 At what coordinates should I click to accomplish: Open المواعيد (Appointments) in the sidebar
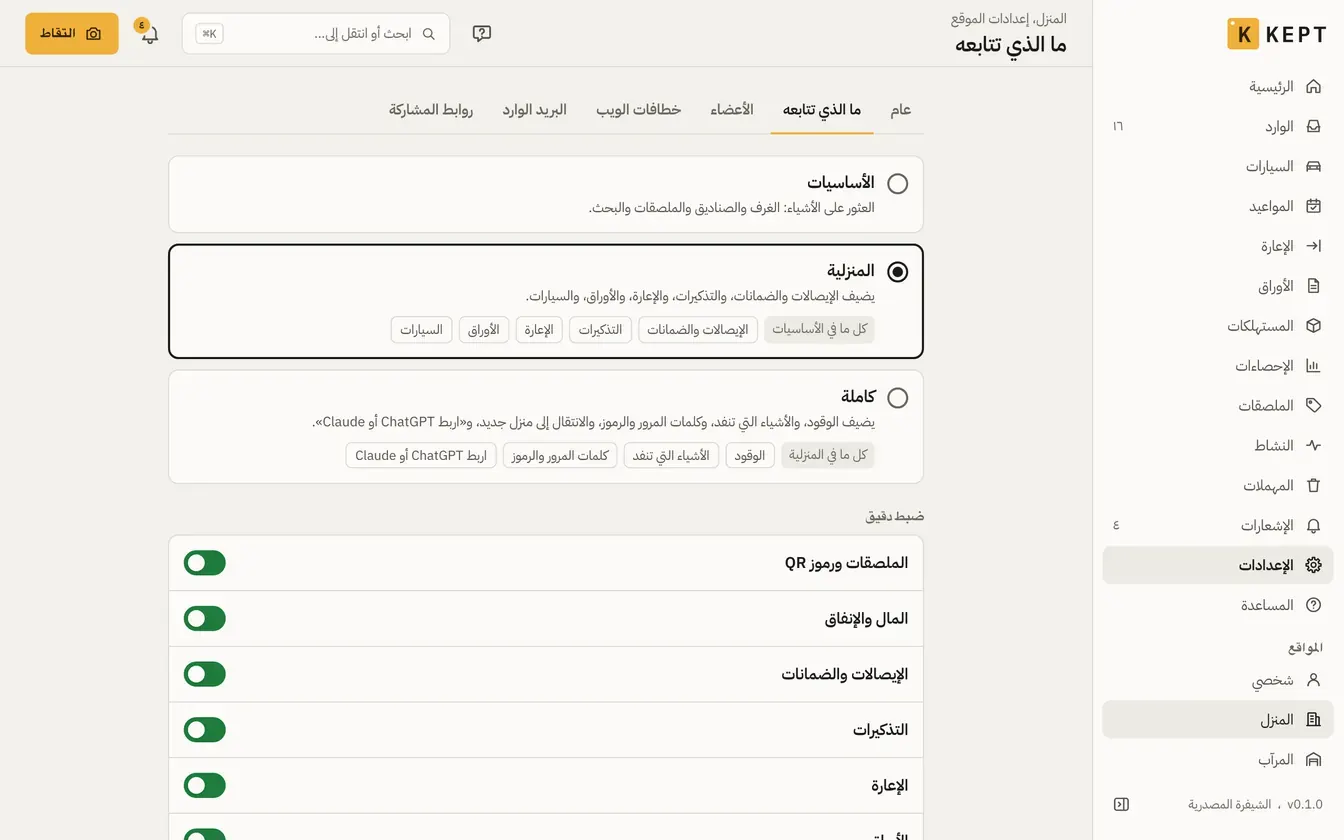point(1218,207)
